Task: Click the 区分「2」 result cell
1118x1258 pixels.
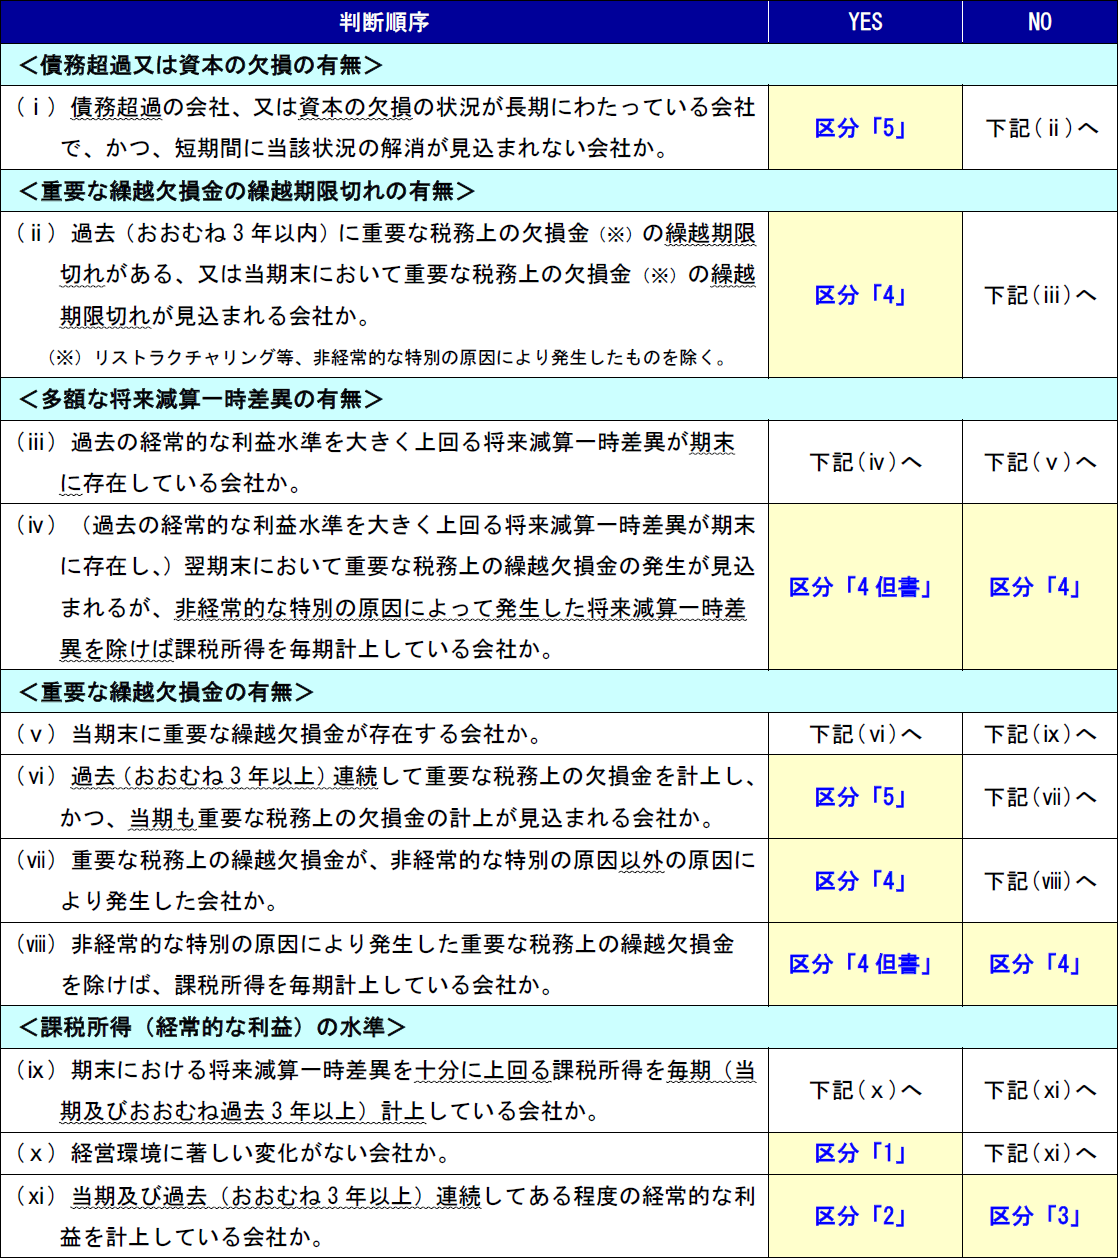Action: coord(860,1216)
